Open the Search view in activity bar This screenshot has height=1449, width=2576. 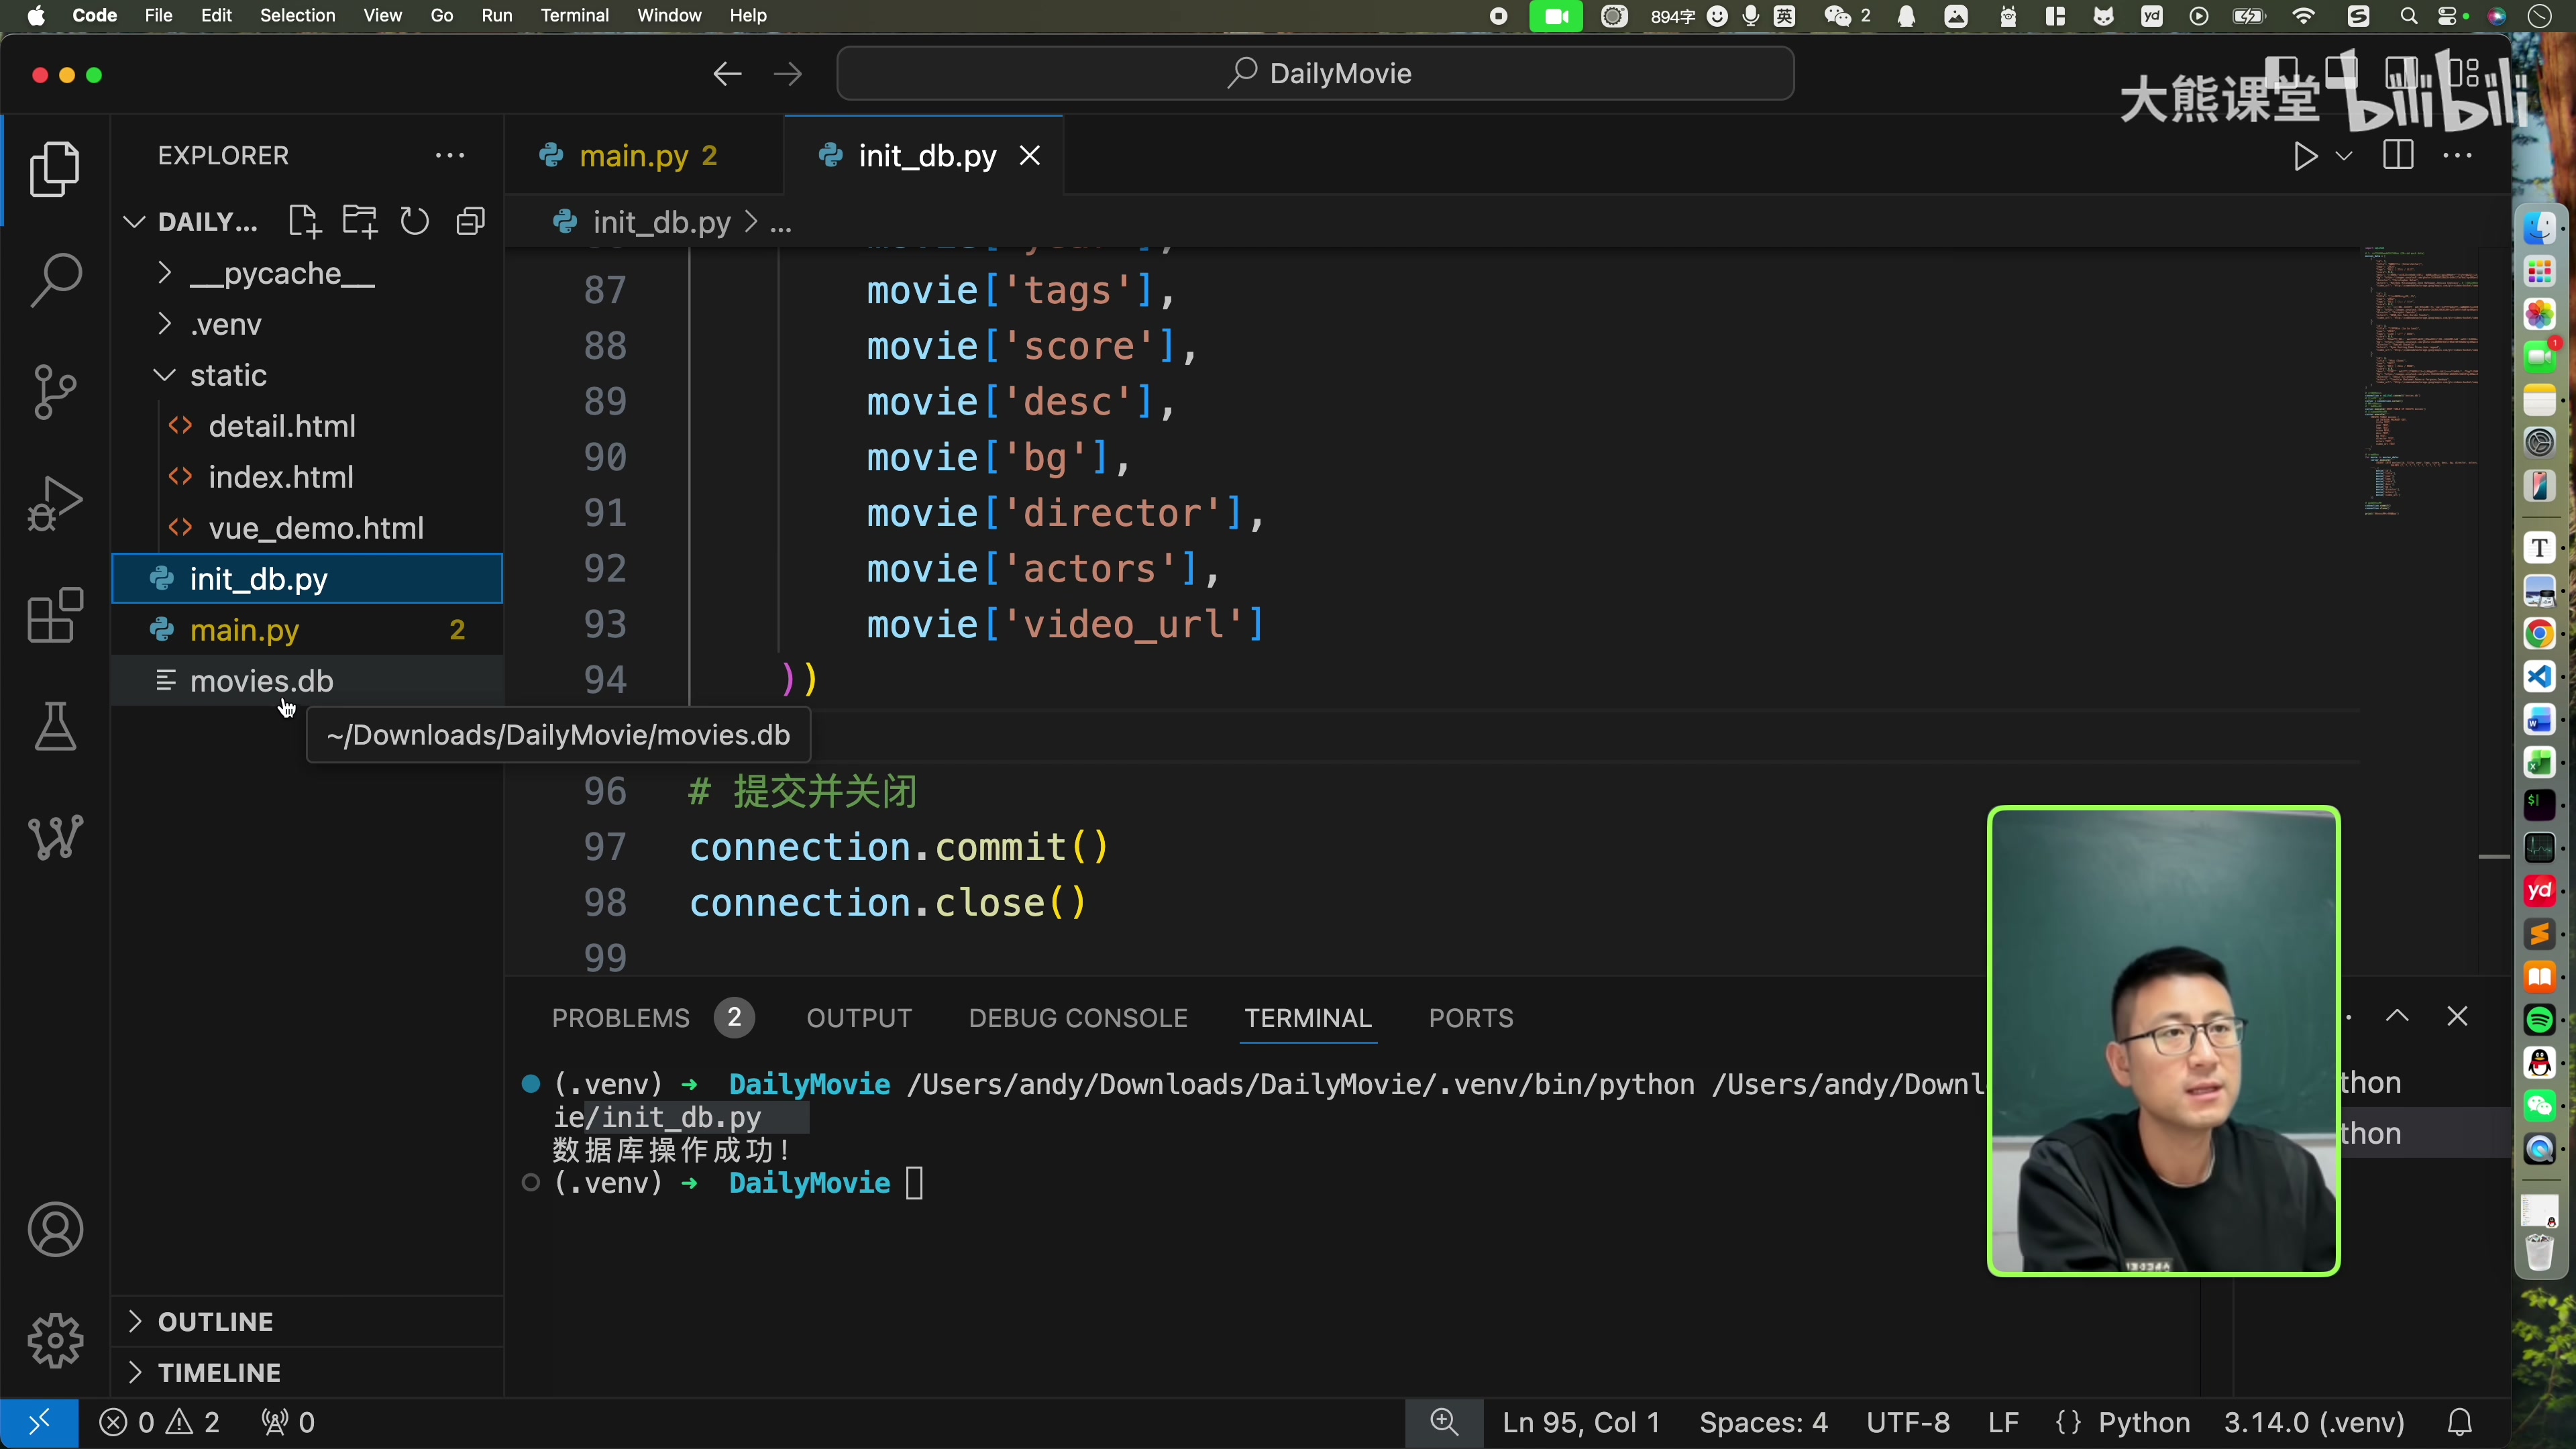pyautogui.click(x=55, y=280)
